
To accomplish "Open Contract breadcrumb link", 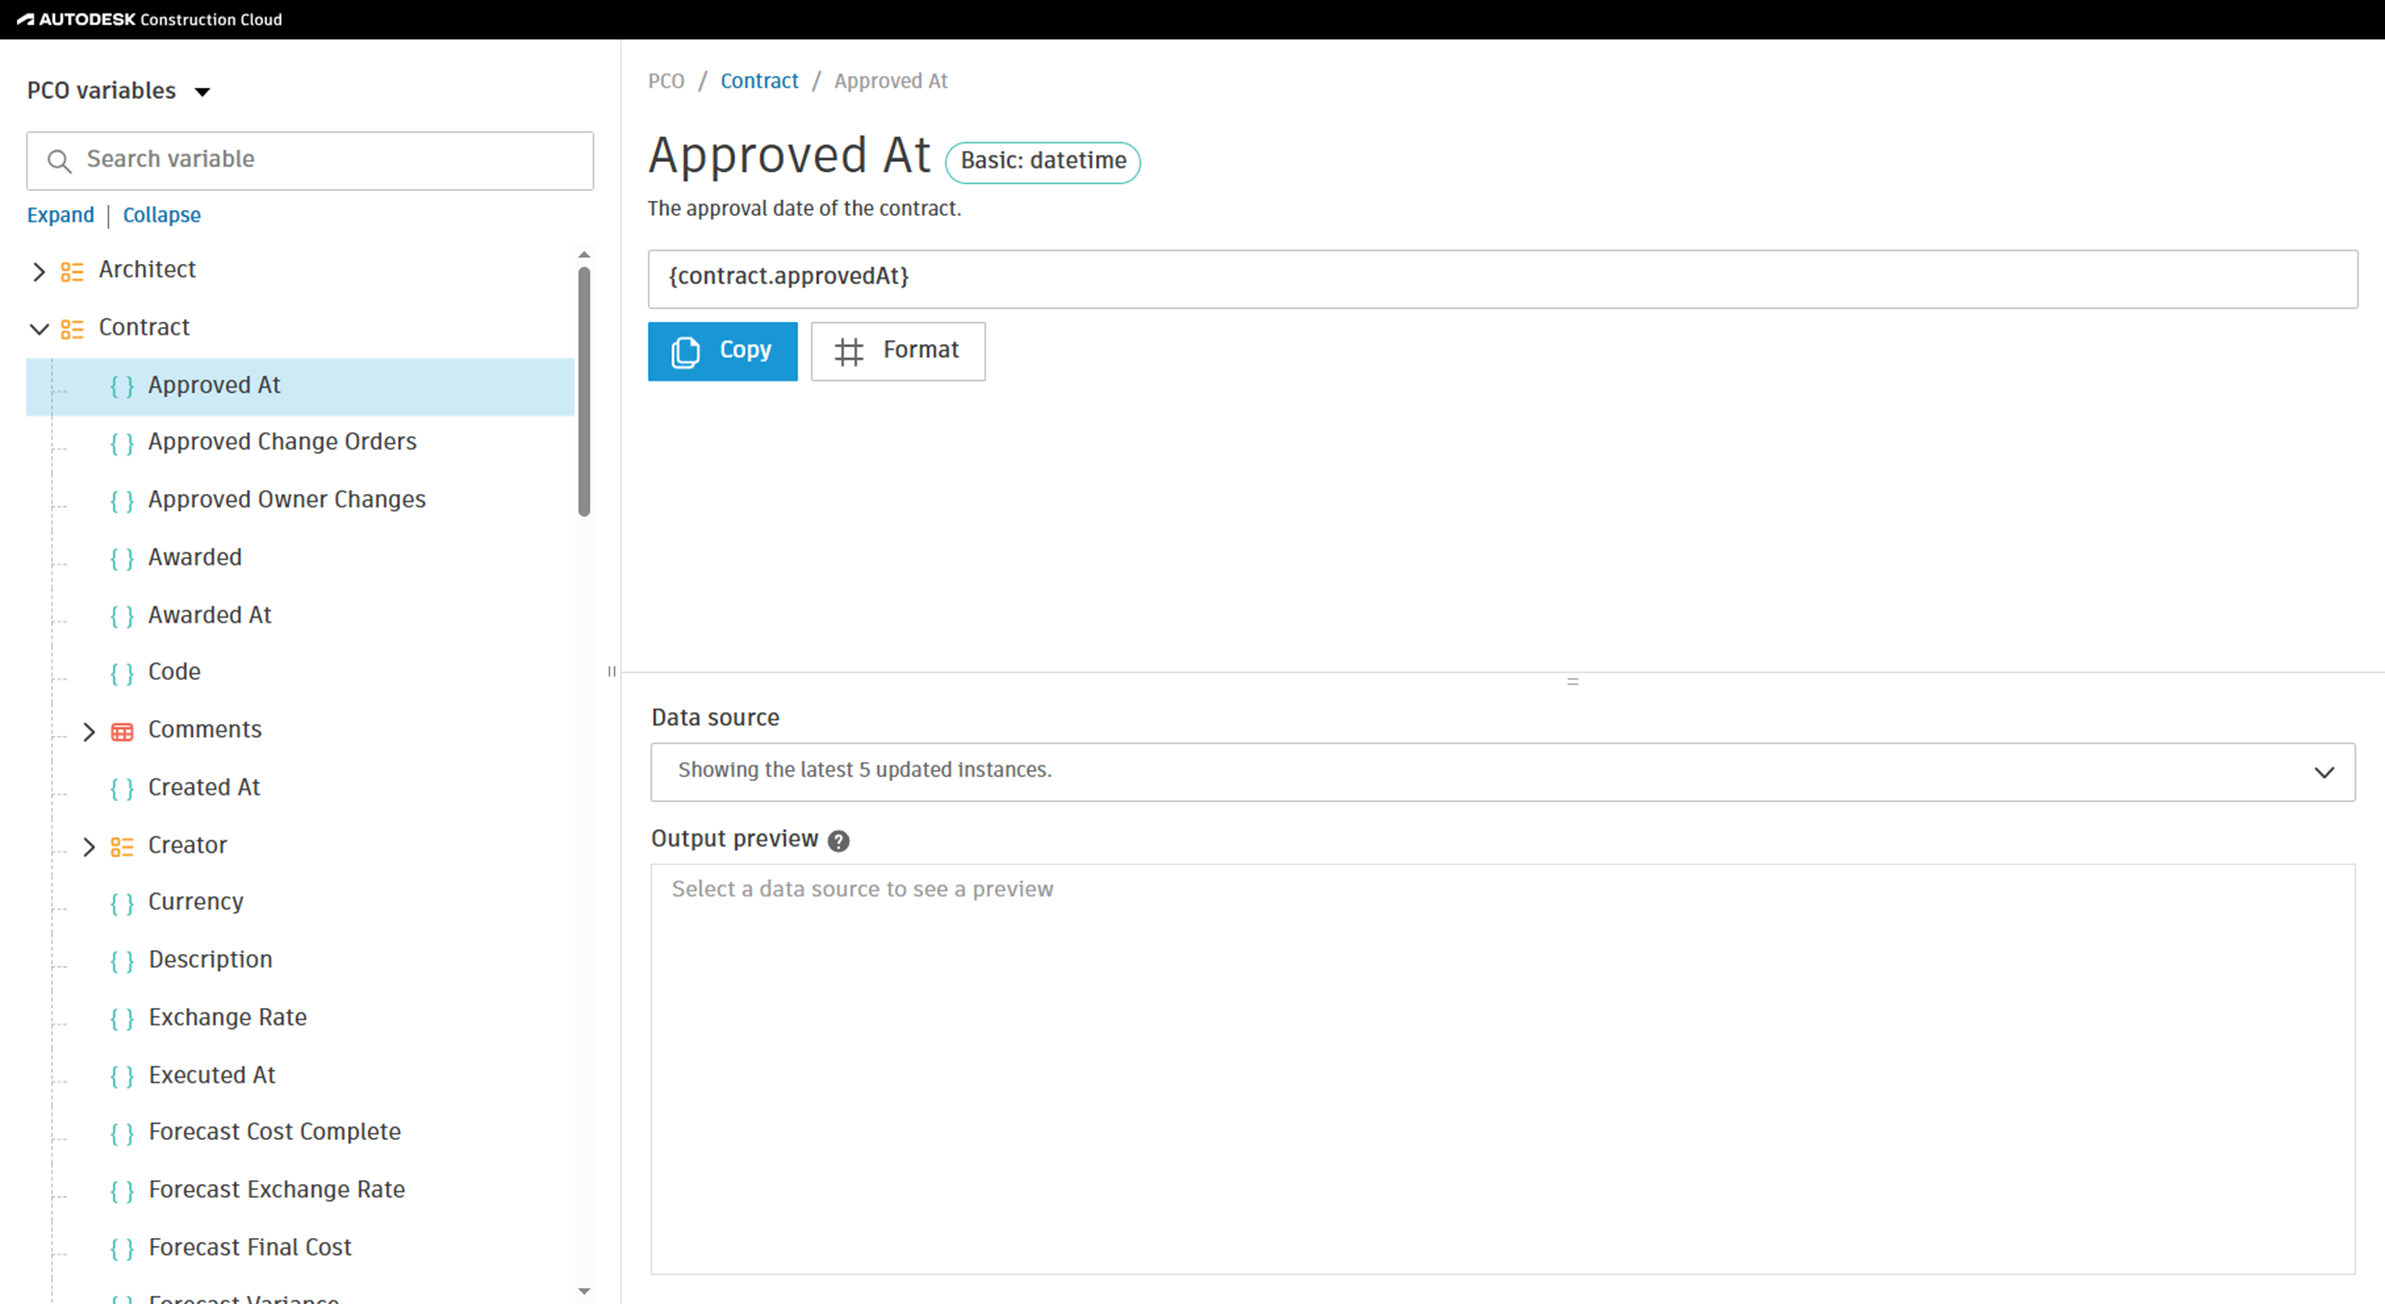I will tap(759, 81).
